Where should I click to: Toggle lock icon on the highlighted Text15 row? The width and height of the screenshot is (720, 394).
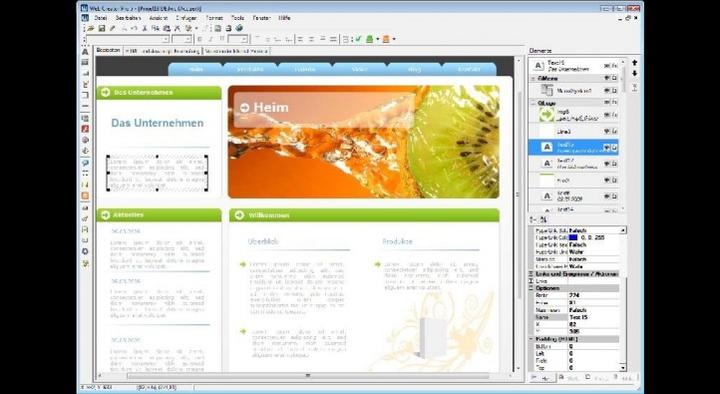point(614,147)
